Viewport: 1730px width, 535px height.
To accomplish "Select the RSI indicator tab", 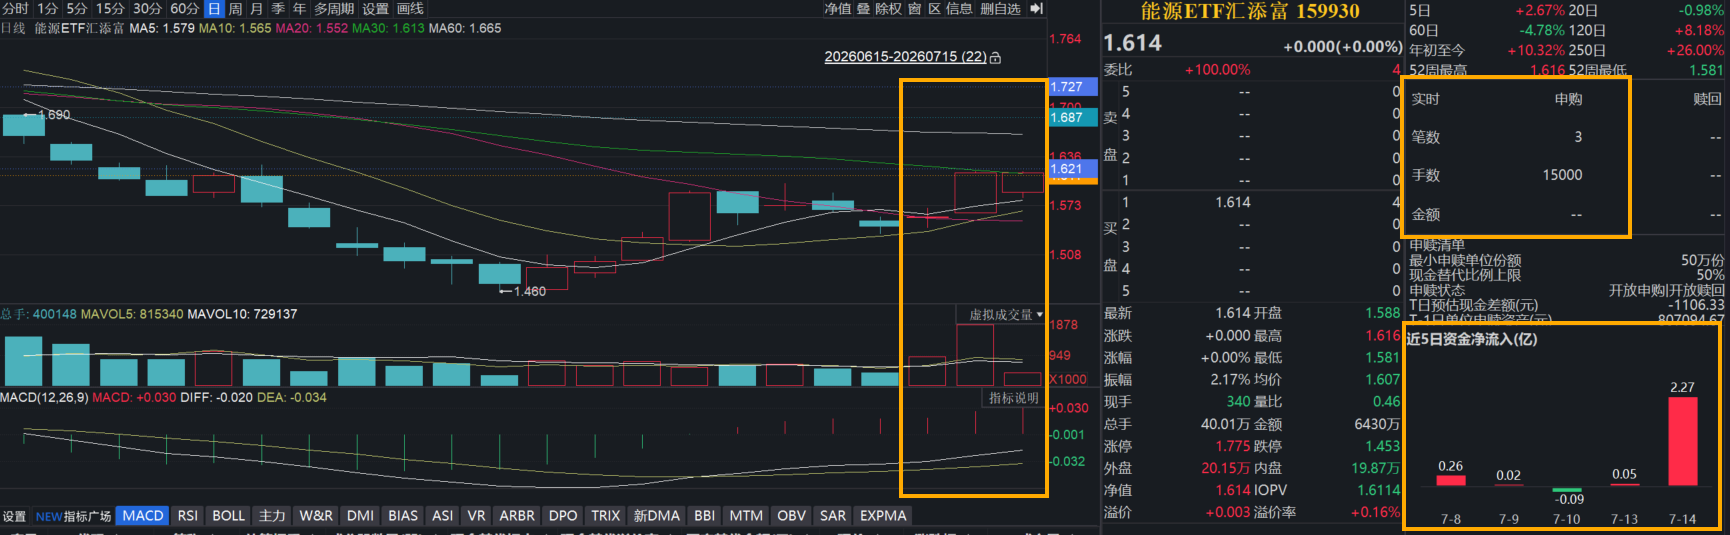I will 188,516.
